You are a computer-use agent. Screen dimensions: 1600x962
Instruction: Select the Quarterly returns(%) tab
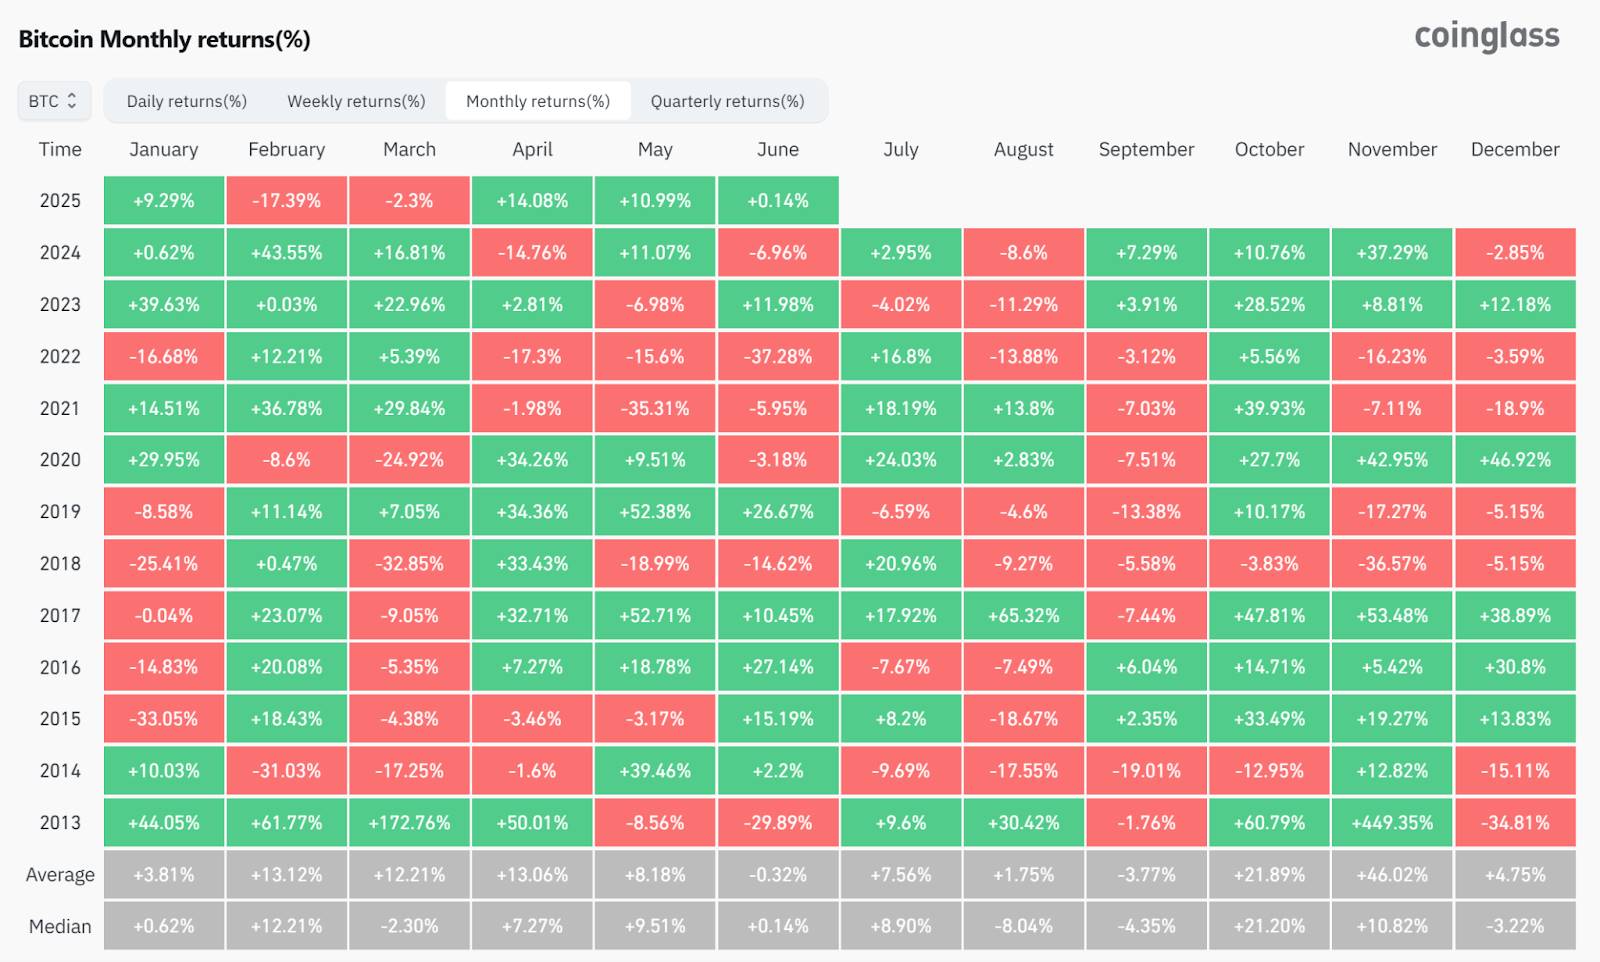pos(726,100)
